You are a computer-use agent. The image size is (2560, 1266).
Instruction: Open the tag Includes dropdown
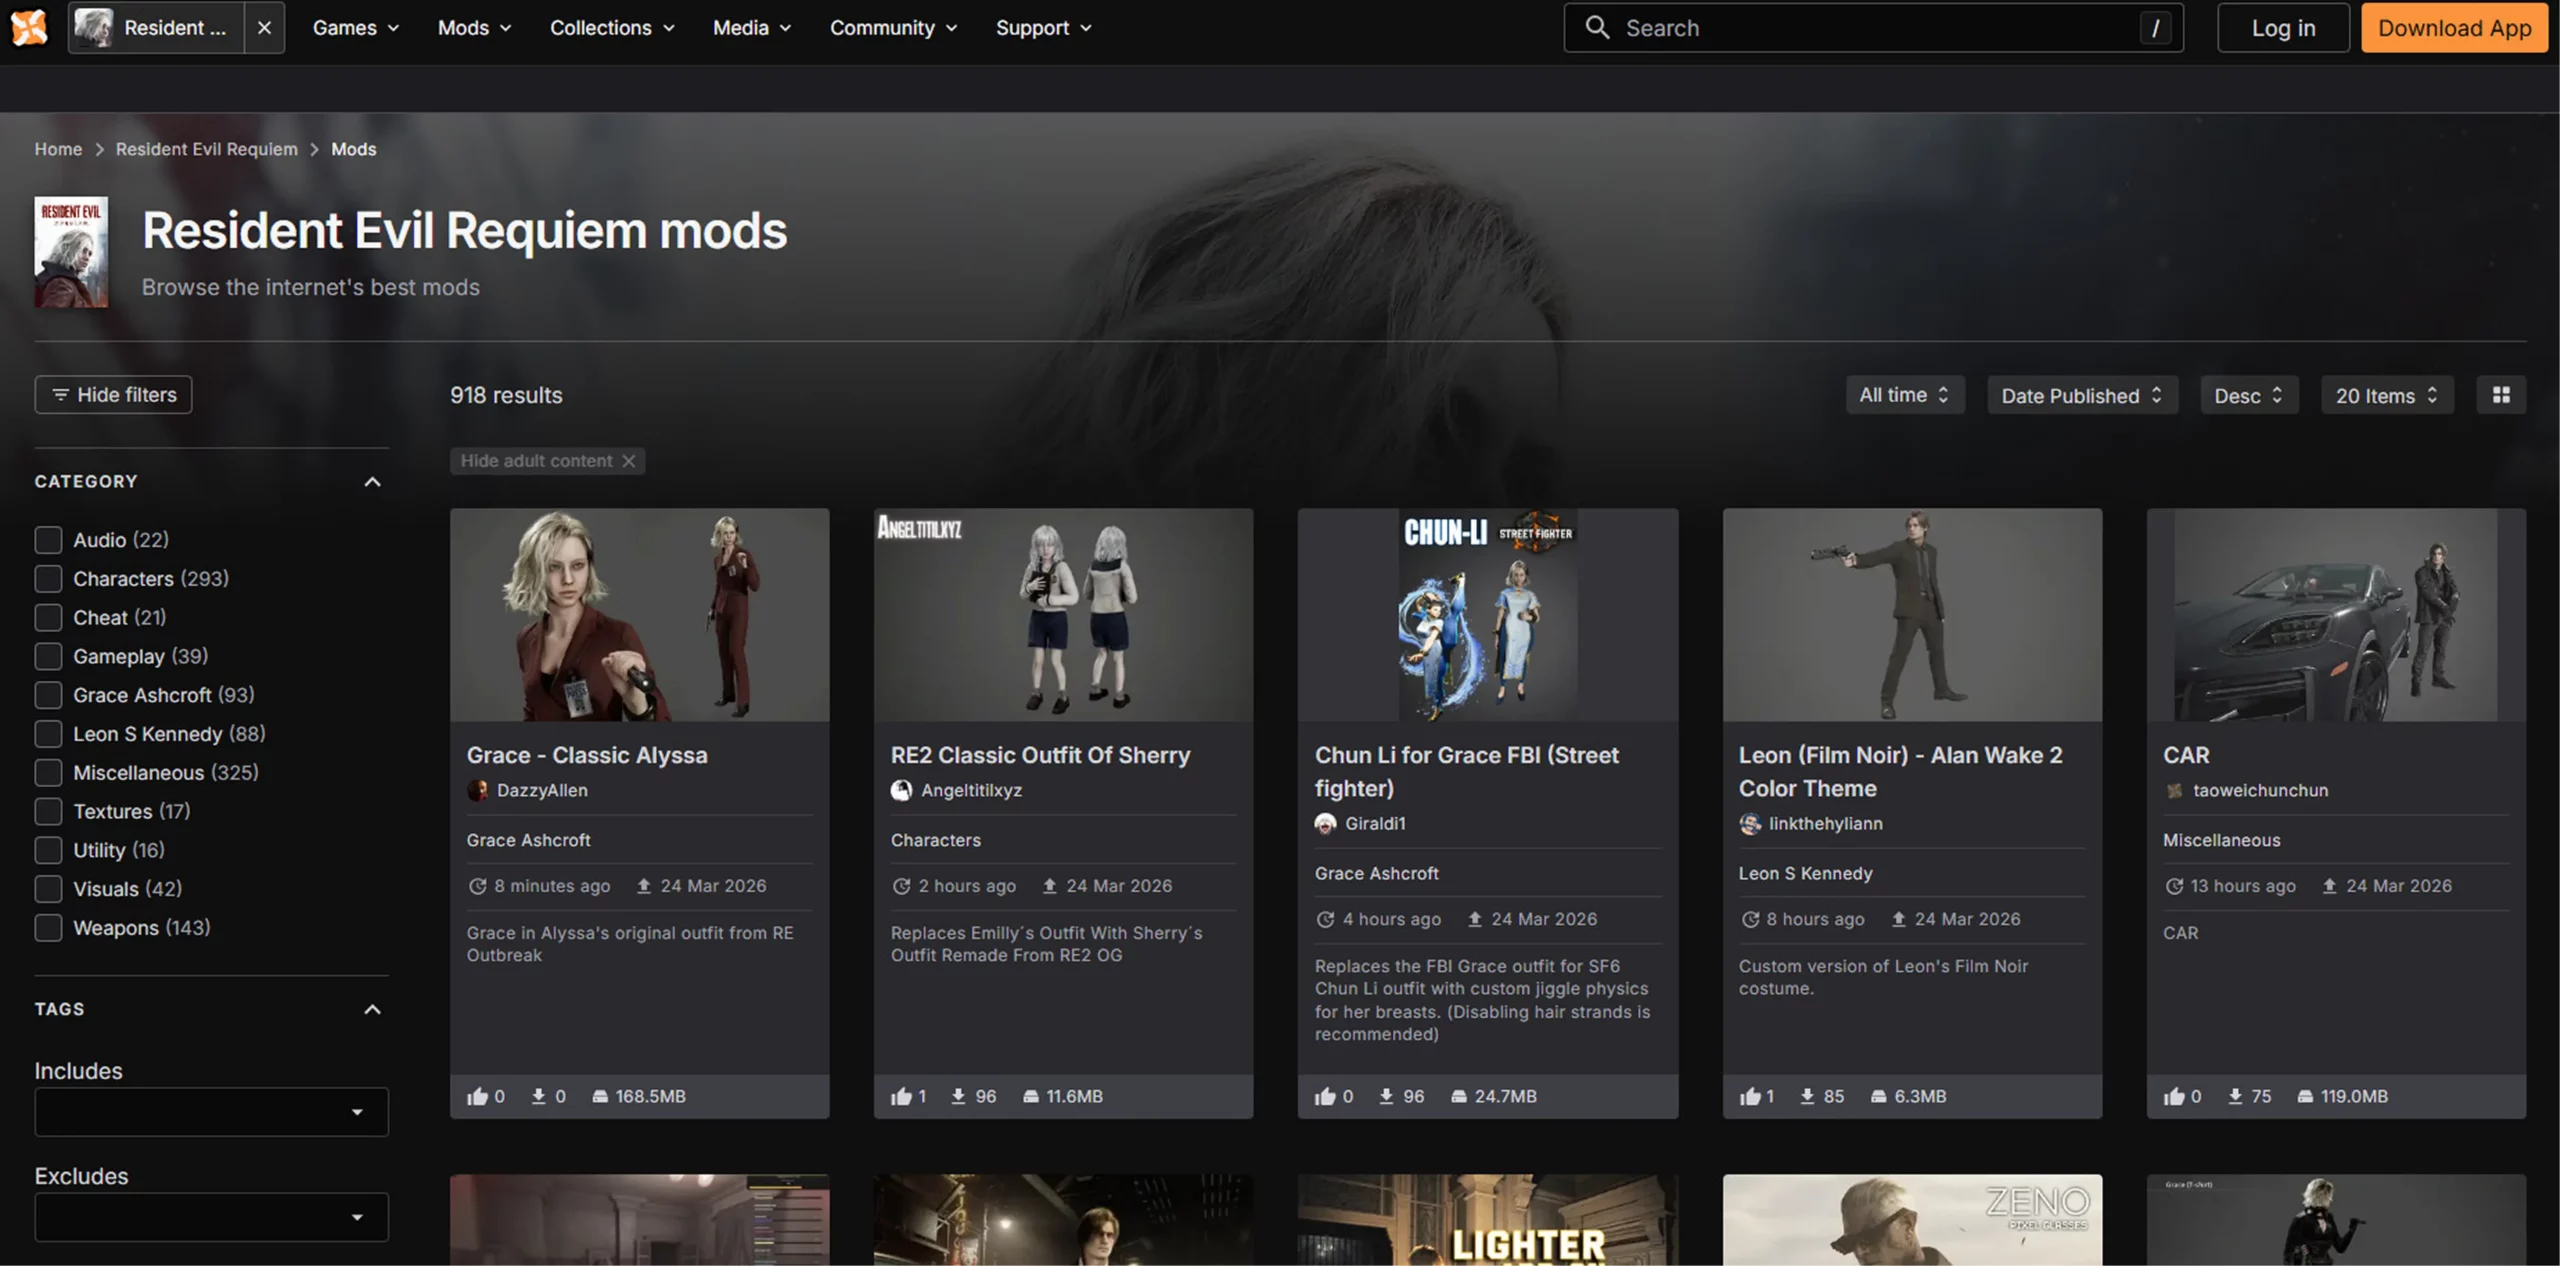[211, 1112]
